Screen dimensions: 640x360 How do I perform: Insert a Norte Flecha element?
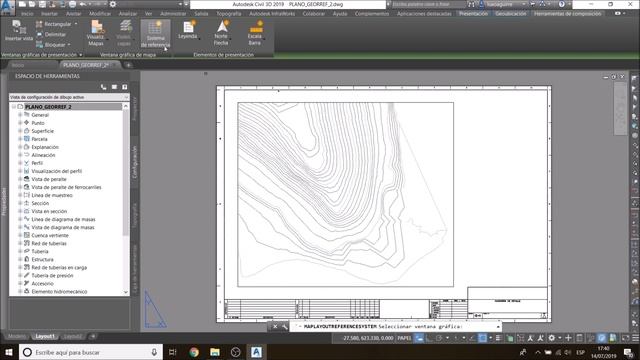click(221, 33)
